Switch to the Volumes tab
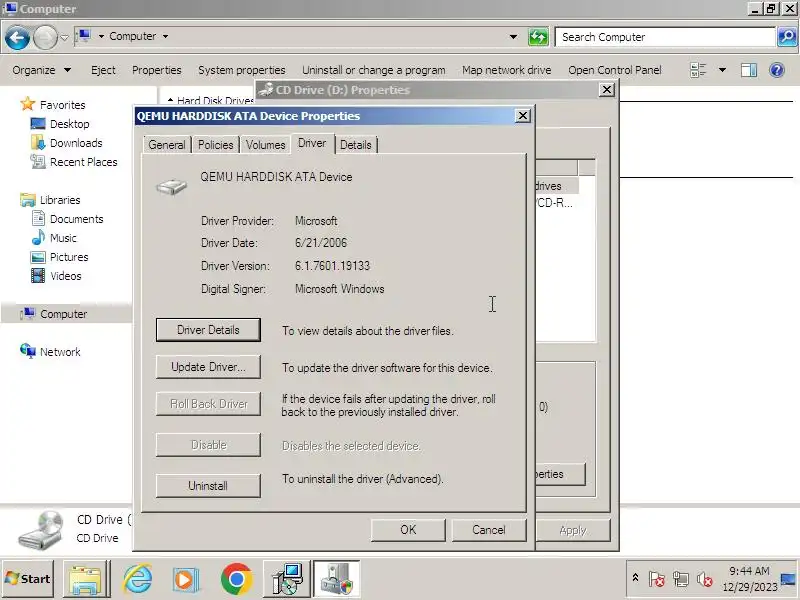This screenshot has height=600, width=800. (265, 145)
